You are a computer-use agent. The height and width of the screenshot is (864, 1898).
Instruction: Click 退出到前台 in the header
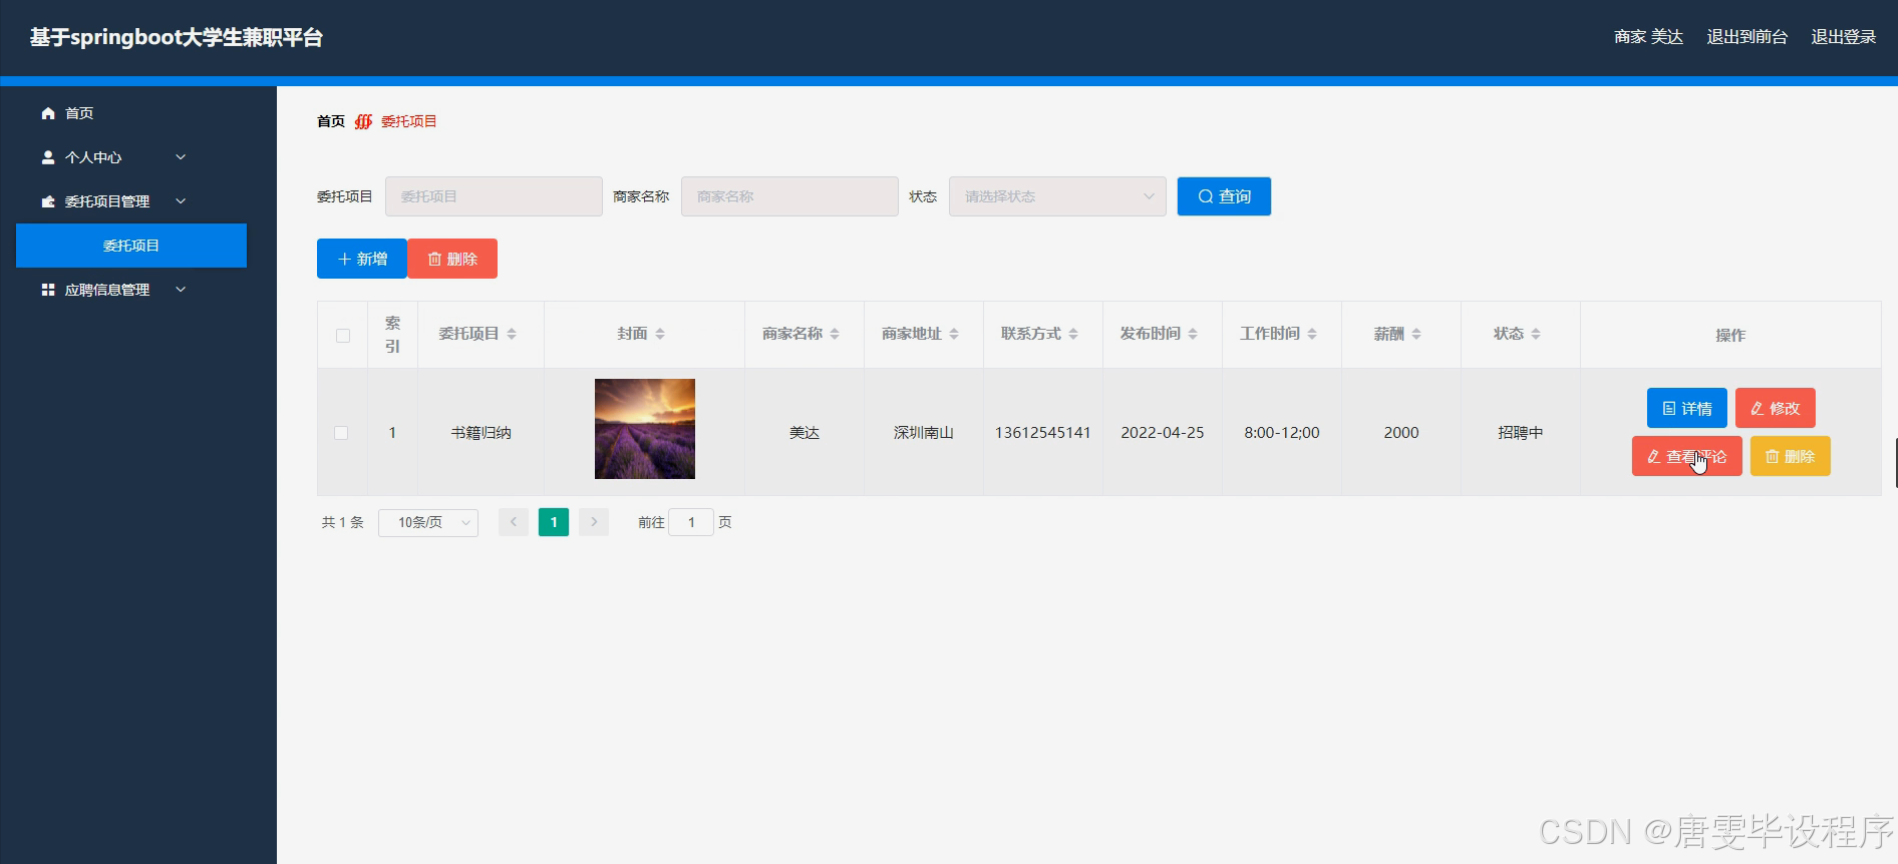click(x=1747, y=37)
